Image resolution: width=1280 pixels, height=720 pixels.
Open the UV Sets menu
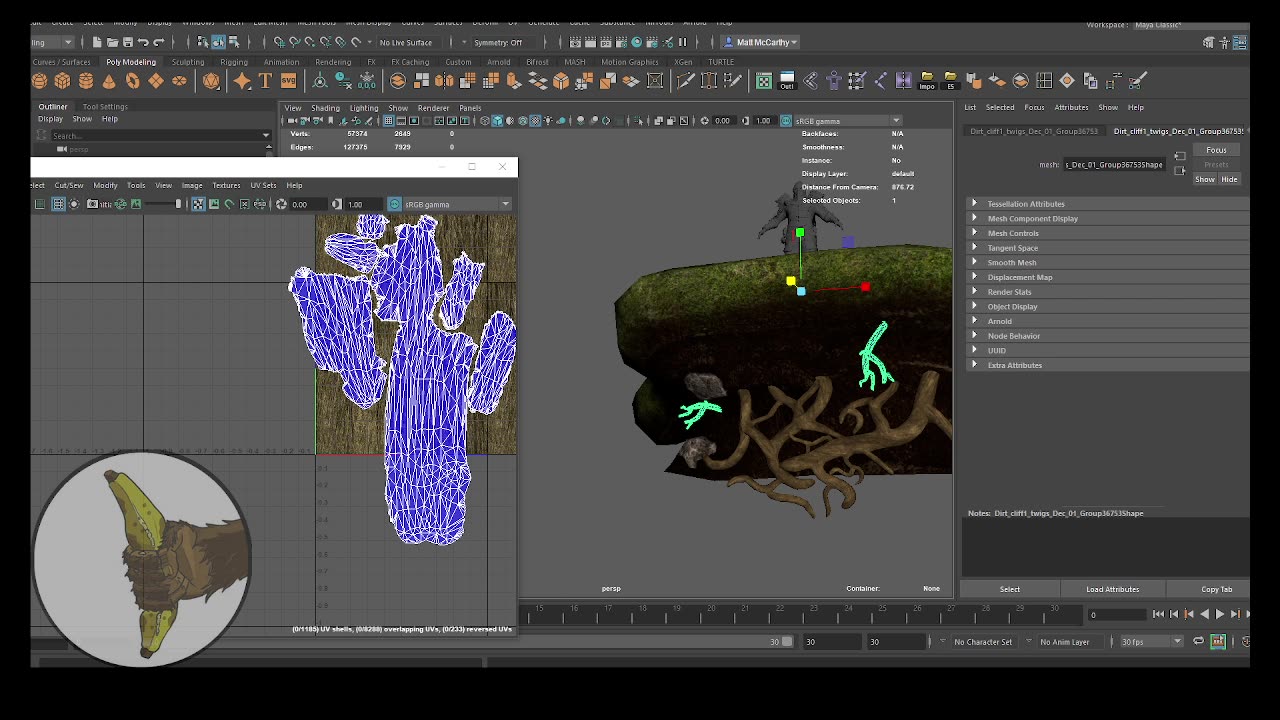coord(263,185)
